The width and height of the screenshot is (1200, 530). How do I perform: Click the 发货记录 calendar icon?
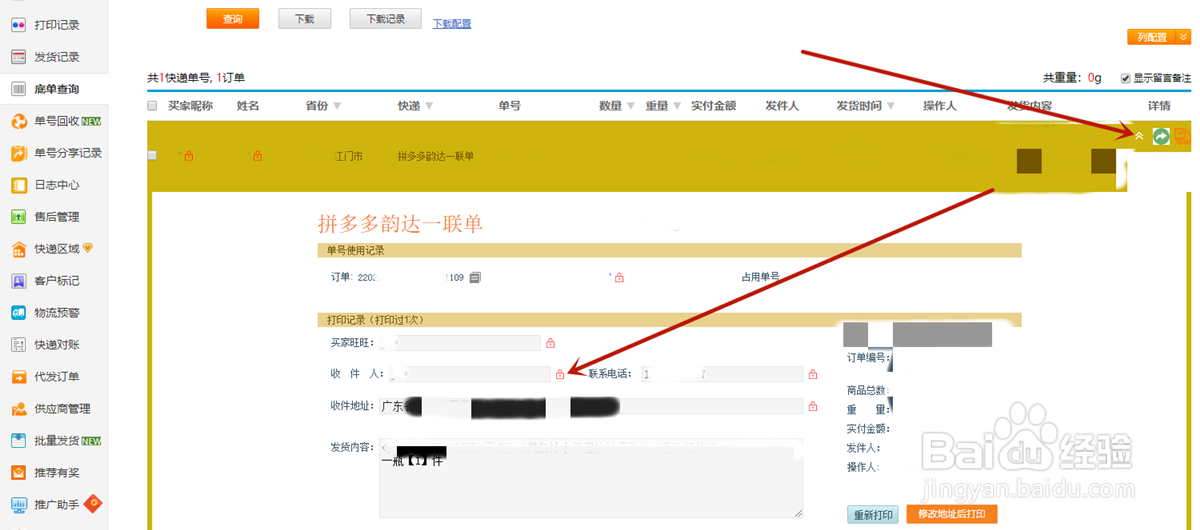[18, 57]
